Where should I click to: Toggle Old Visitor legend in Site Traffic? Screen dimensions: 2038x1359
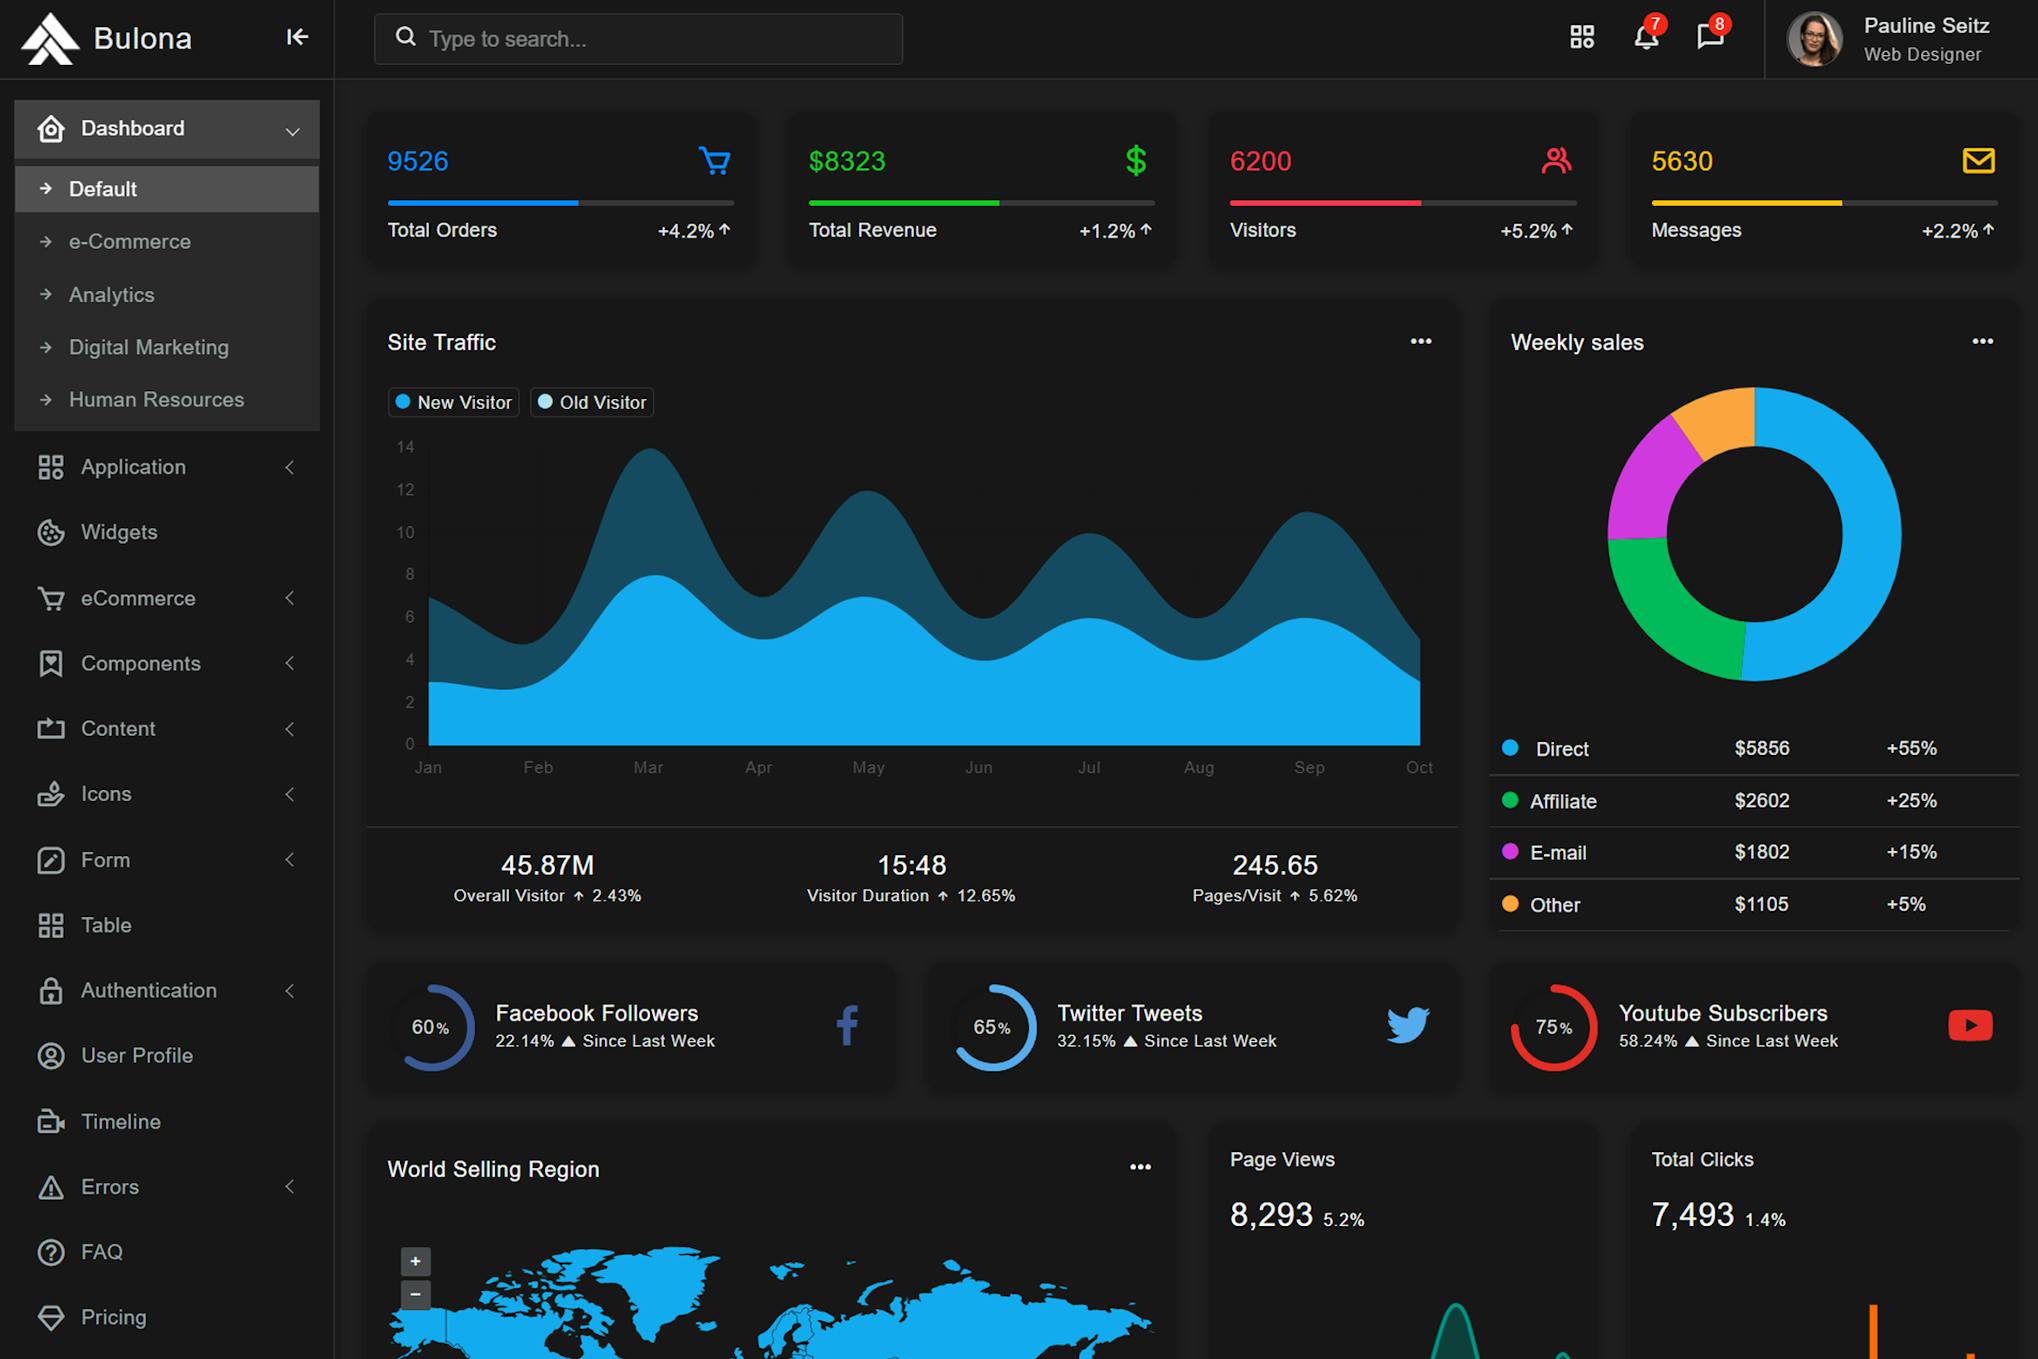tap(592, 402)
